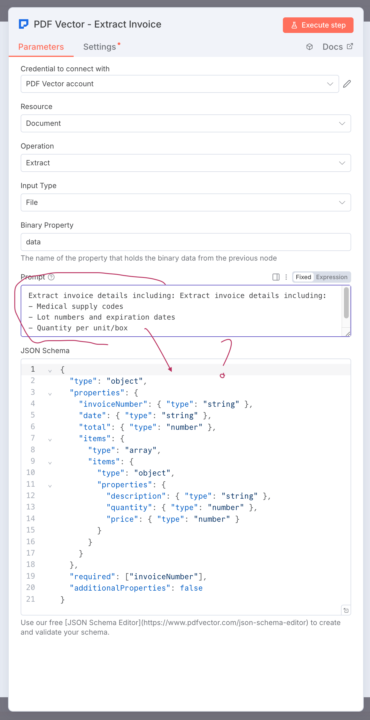Click "additionalProperties" on line 20
This screenshot has height=720, width=370.
(x=120, y=588)
